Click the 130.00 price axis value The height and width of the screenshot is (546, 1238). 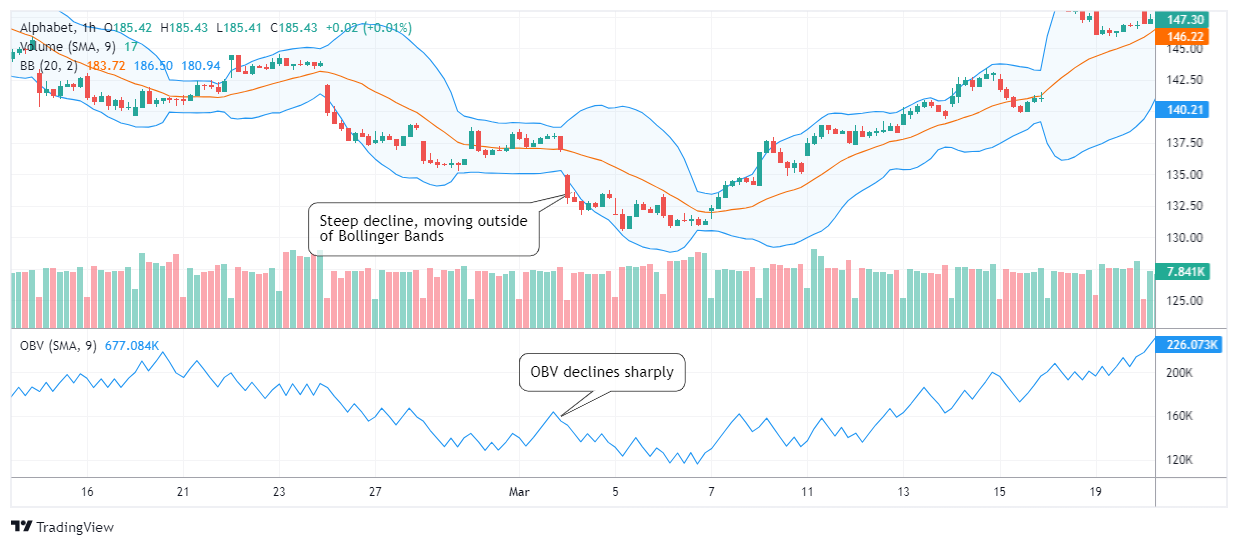(1183, 238)
